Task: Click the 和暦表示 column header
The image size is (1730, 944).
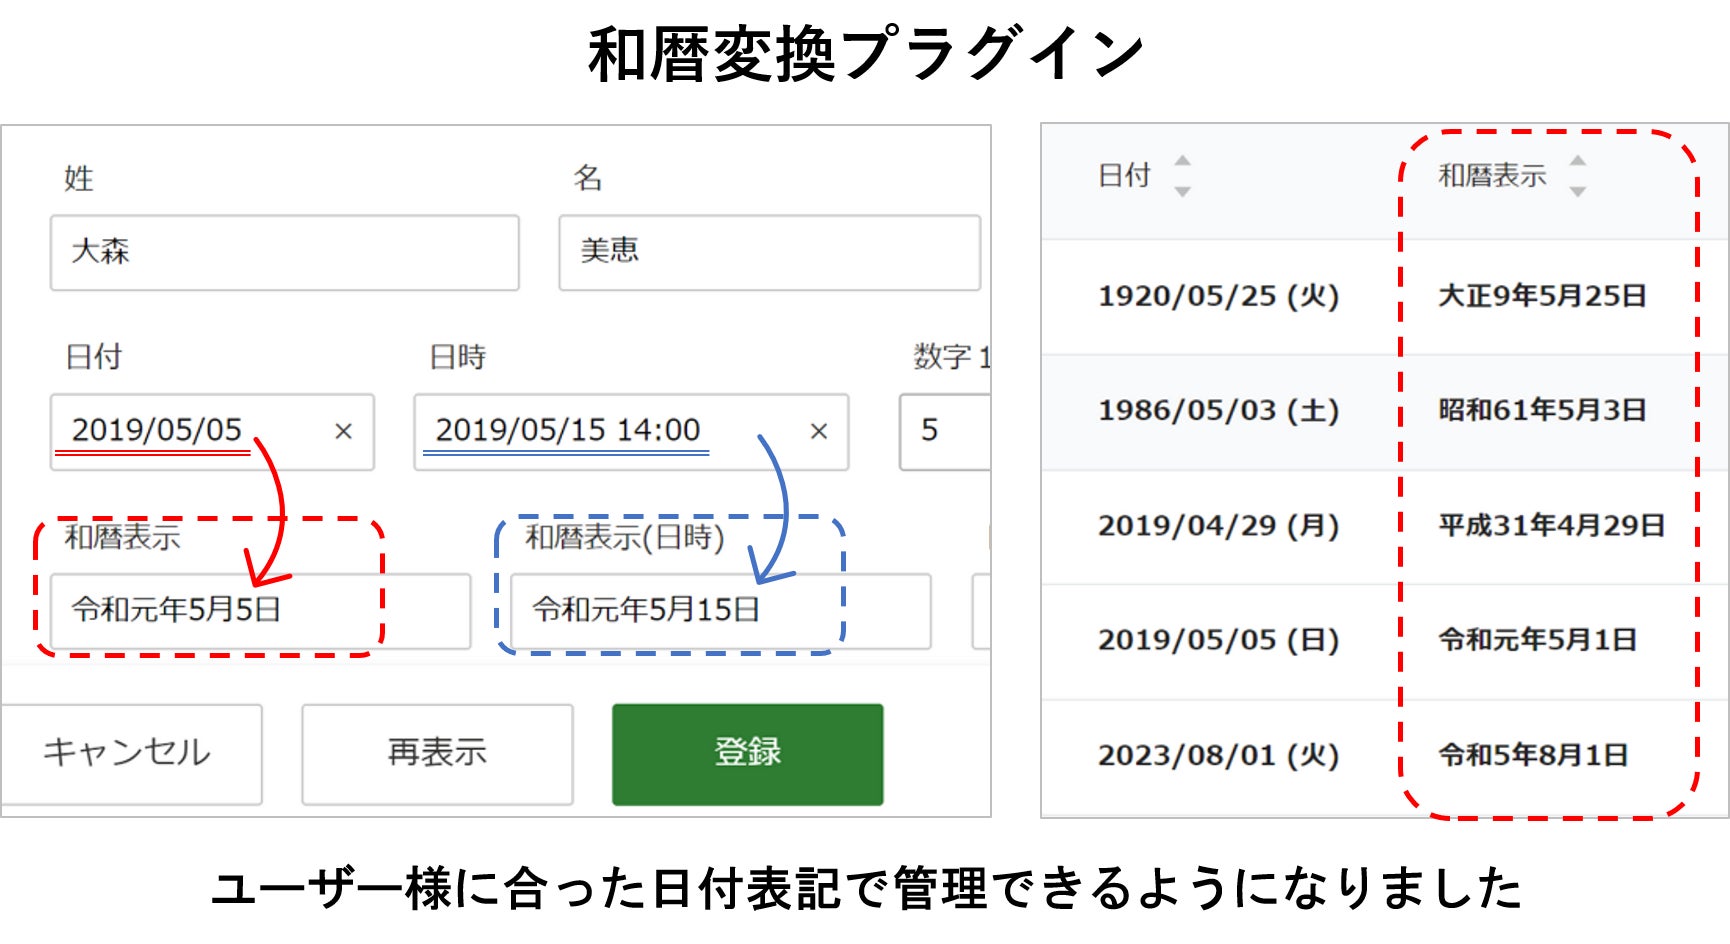Action: pos(1492,176)
